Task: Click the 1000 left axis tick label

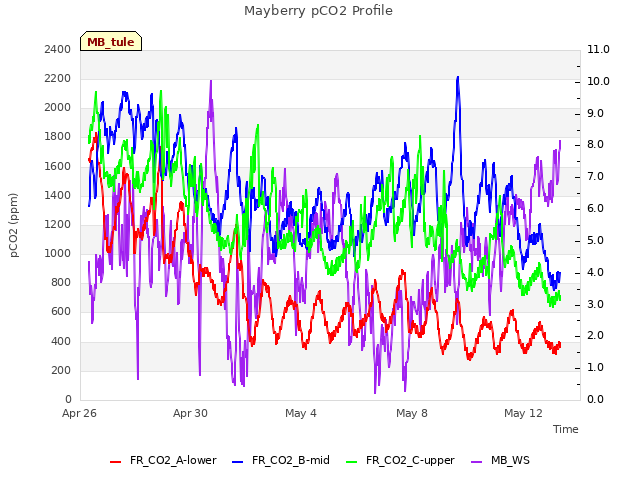Action: tap(58, 253)
